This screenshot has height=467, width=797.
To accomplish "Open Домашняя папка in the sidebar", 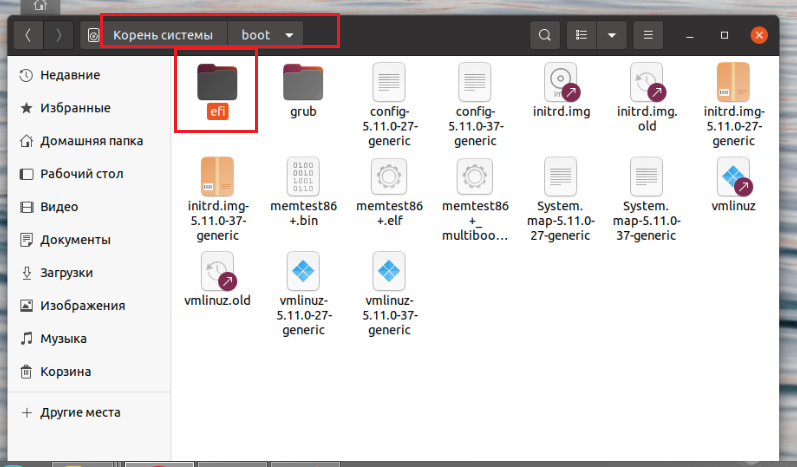I will pos(89,141).
